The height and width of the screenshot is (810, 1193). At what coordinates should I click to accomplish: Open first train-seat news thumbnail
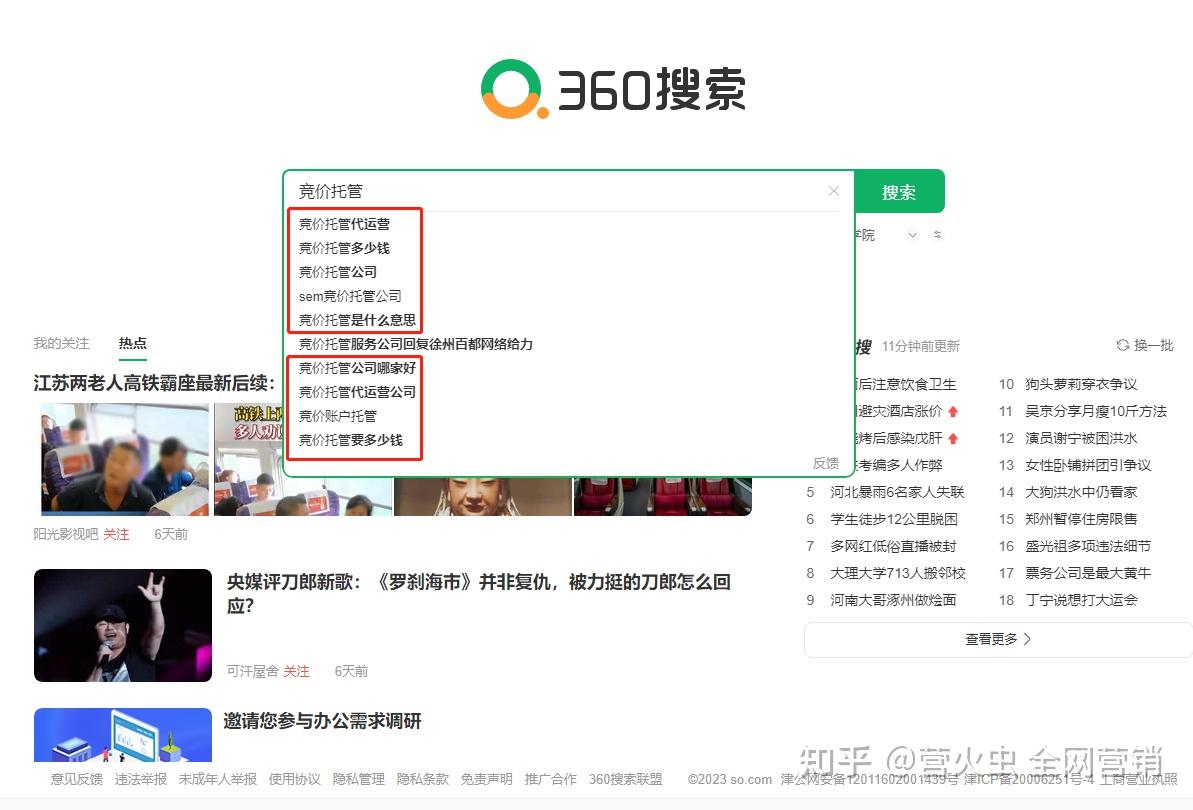click(x=125, y=459)
